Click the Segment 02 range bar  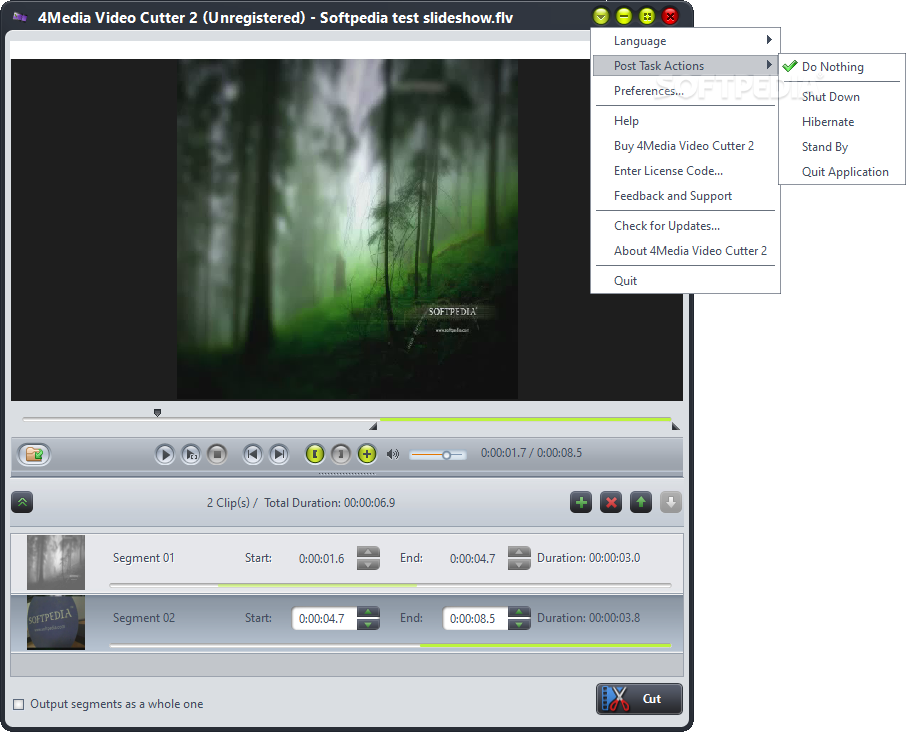pyautogui.click(x=390, y=645)
